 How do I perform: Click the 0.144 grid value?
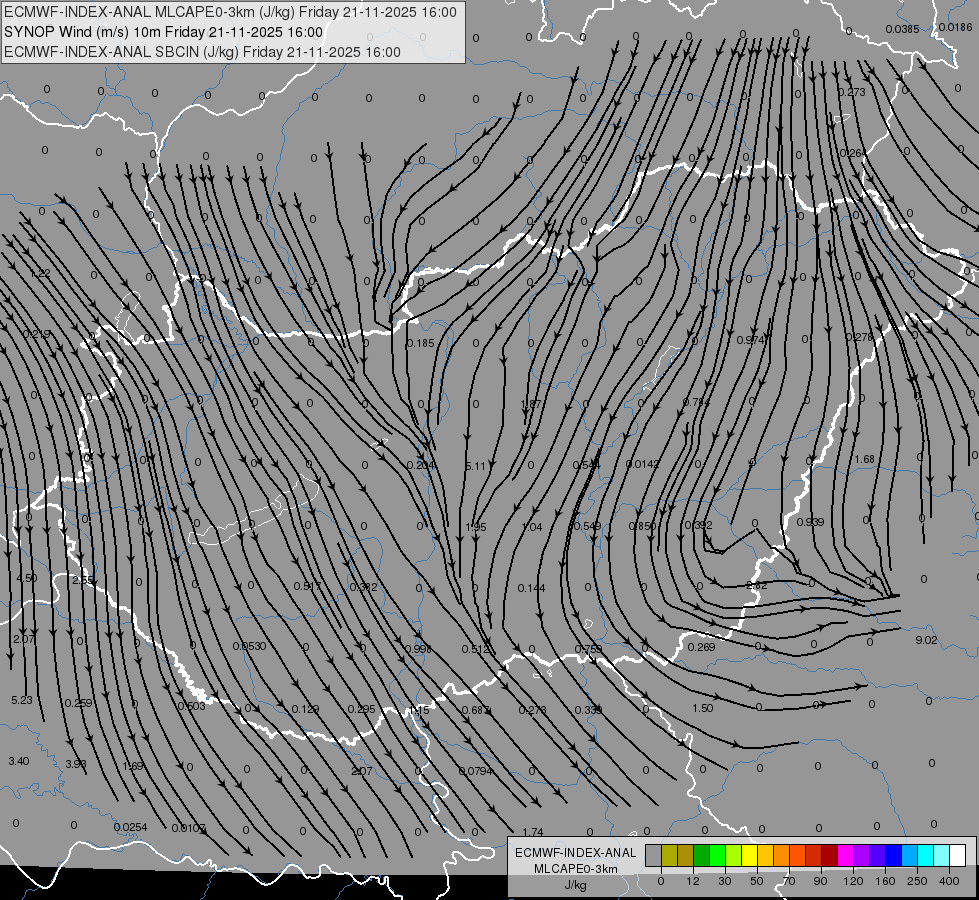531,588
